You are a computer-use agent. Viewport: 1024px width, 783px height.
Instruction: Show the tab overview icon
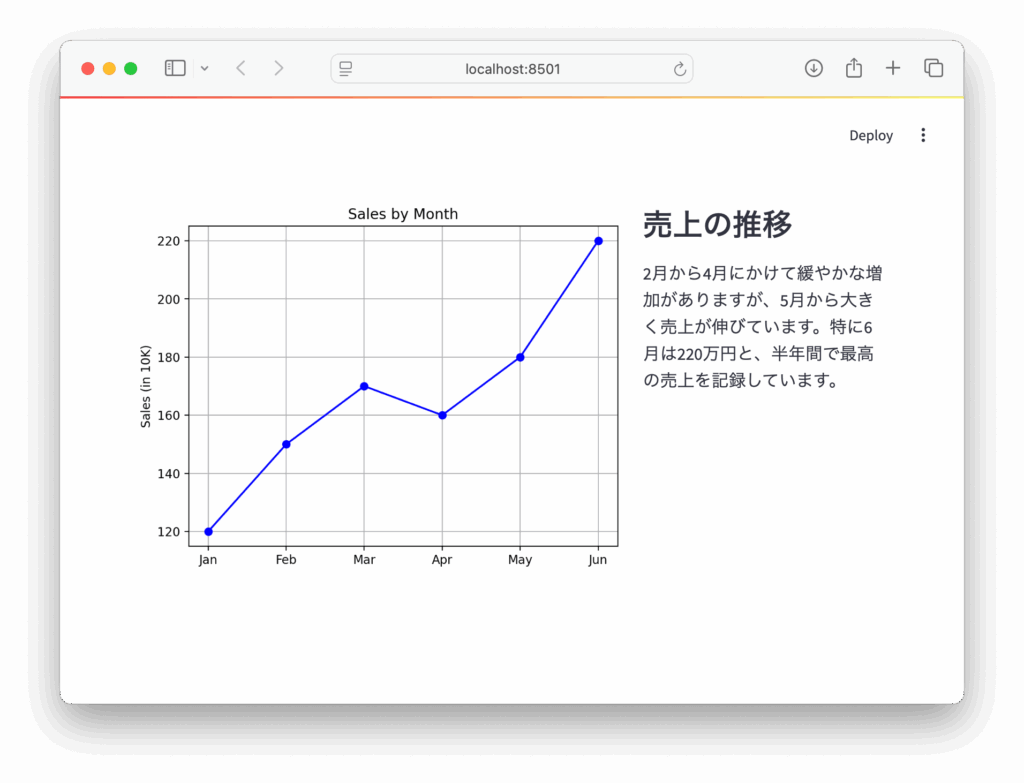tap(933, 68)
